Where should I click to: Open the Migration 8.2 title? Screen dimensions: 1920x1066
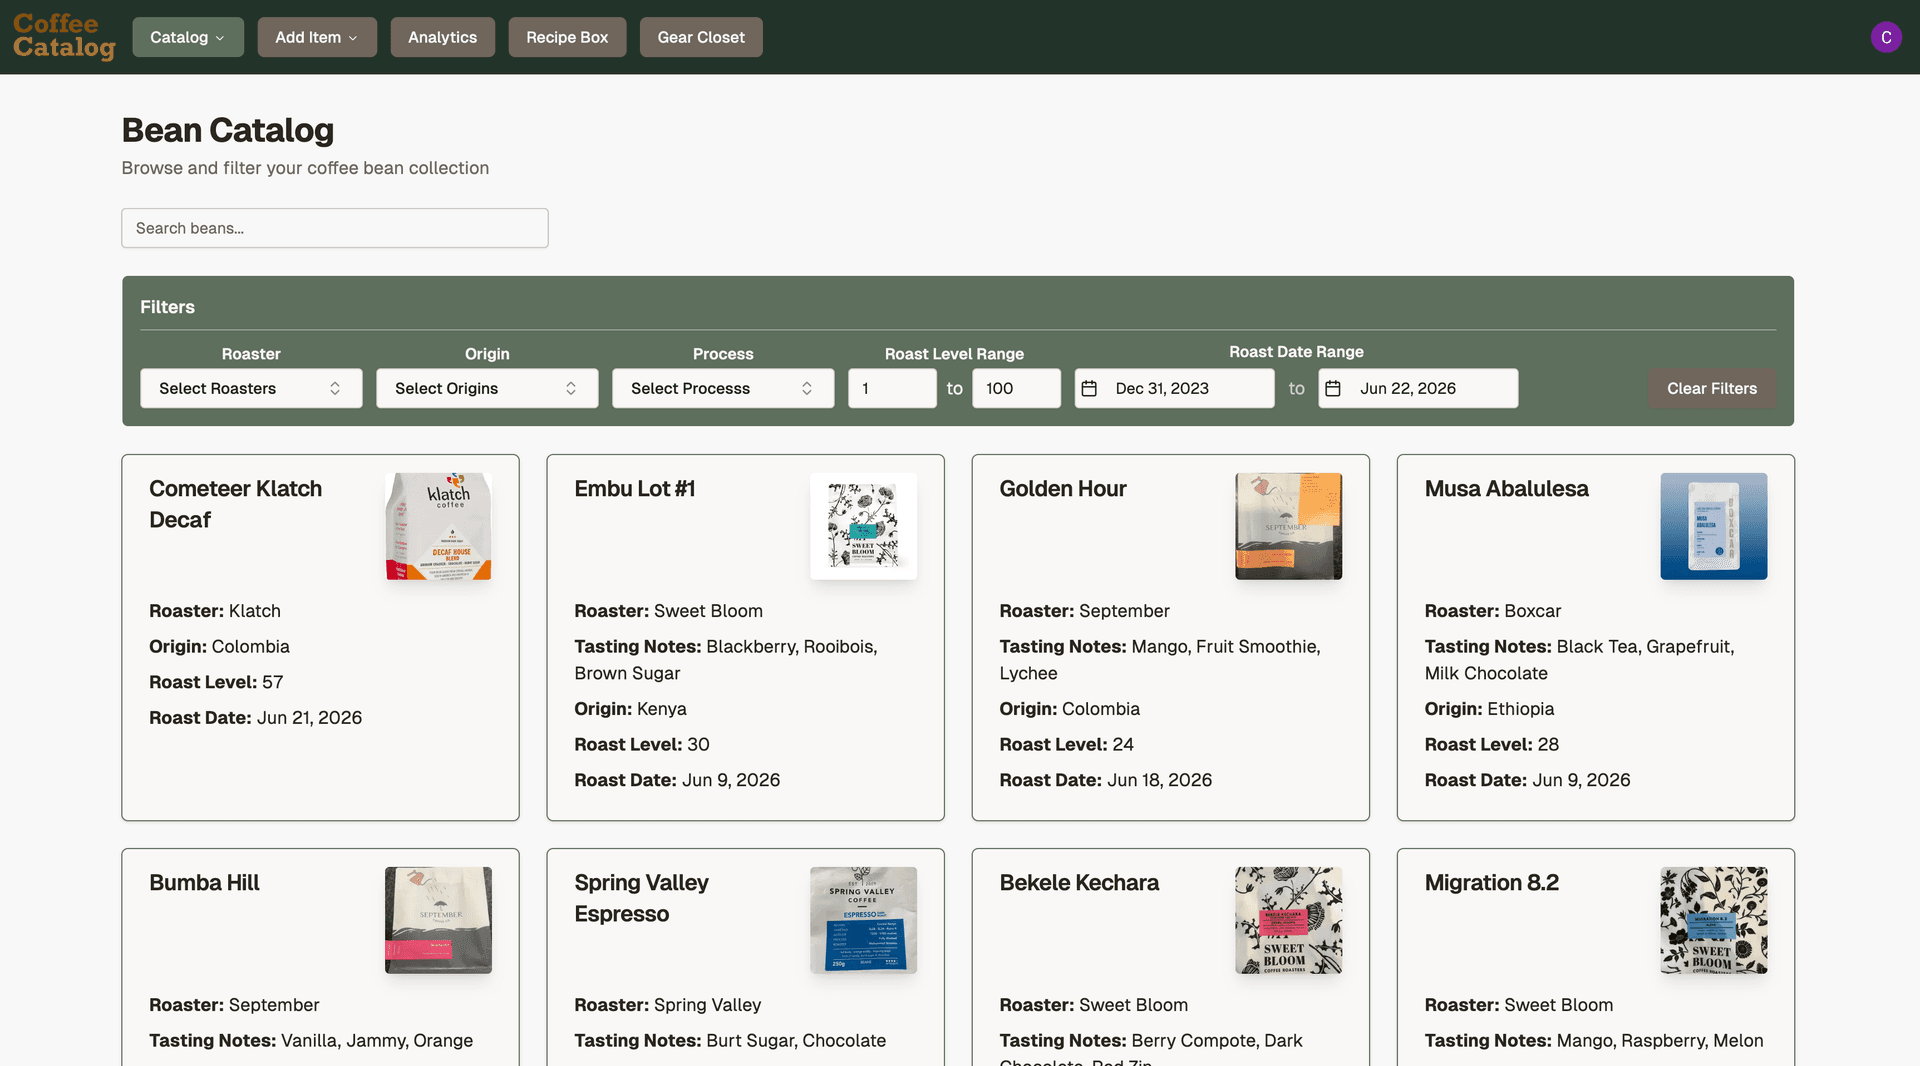click(1491, 883)
